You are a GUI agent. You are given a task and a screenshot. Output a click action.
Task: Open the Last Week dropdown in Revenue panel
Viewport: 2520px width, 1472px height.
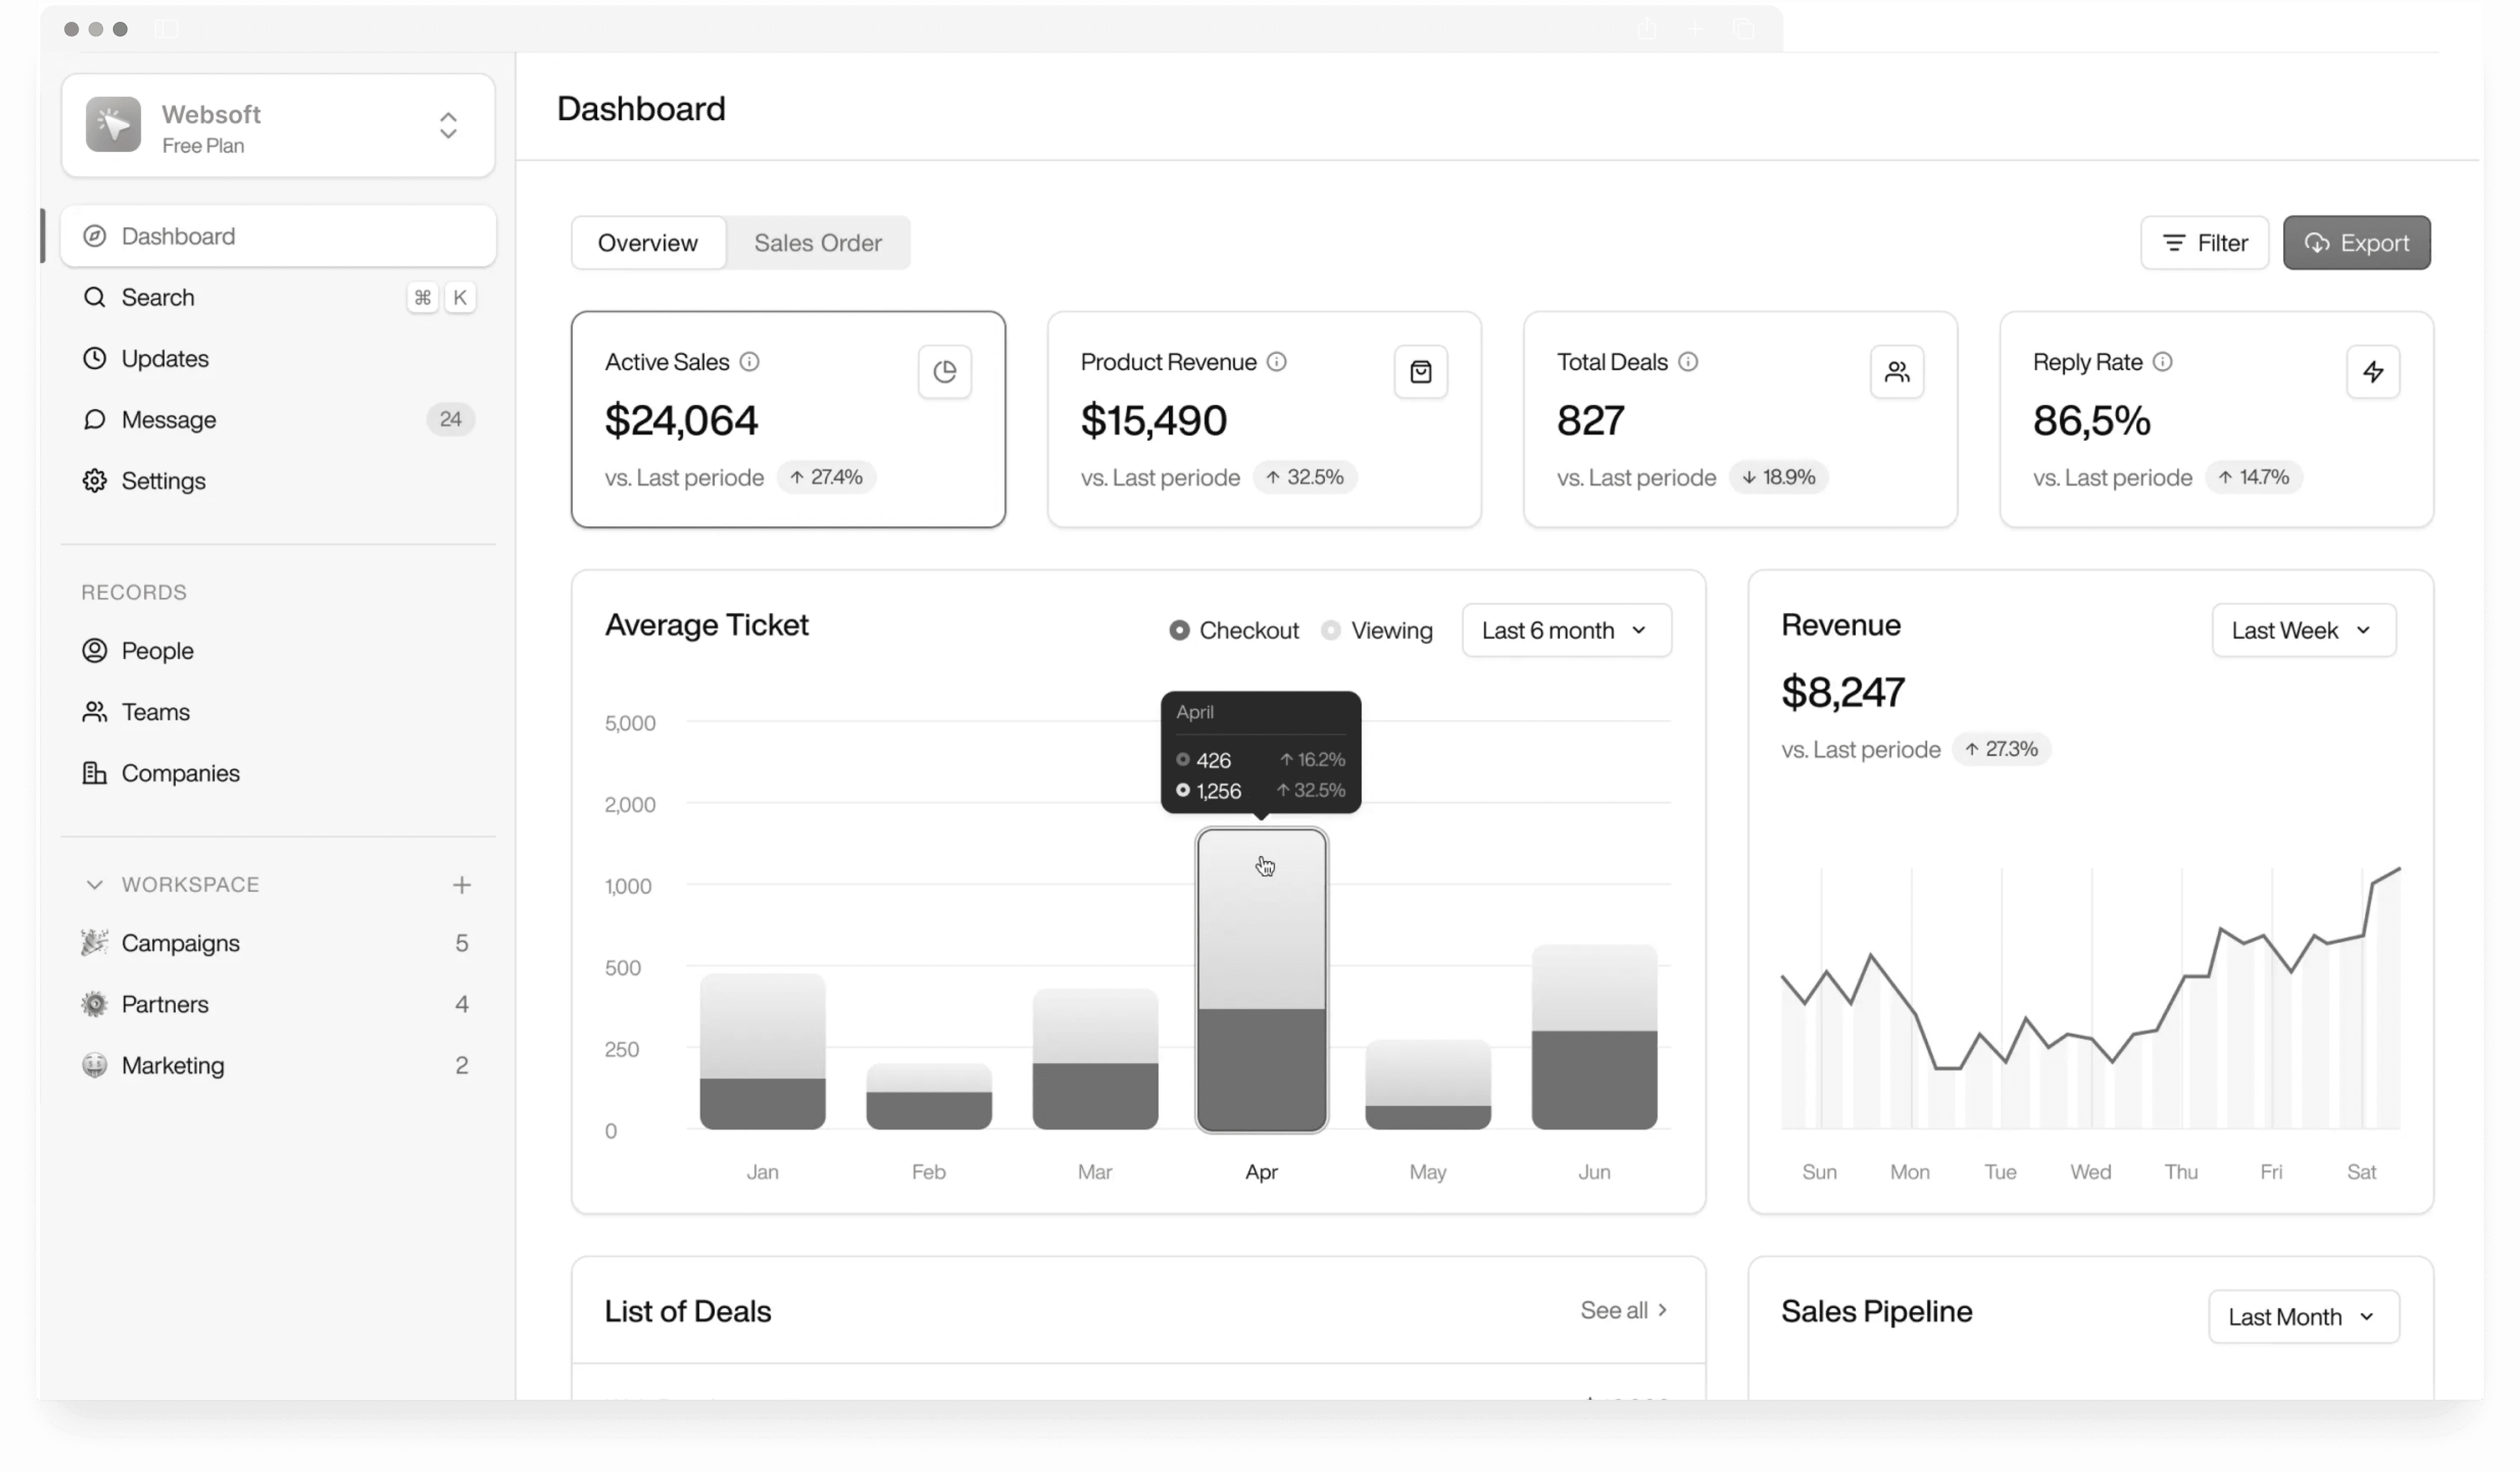tap(2302, 630)
